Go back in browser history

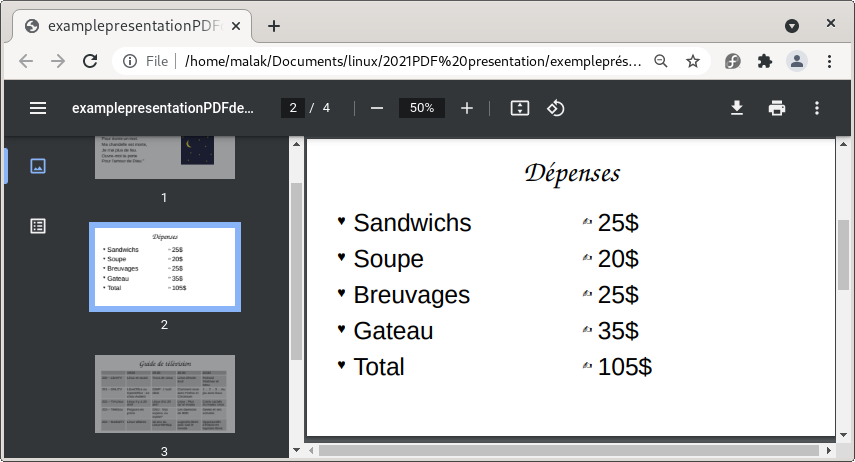coord(26,61)
